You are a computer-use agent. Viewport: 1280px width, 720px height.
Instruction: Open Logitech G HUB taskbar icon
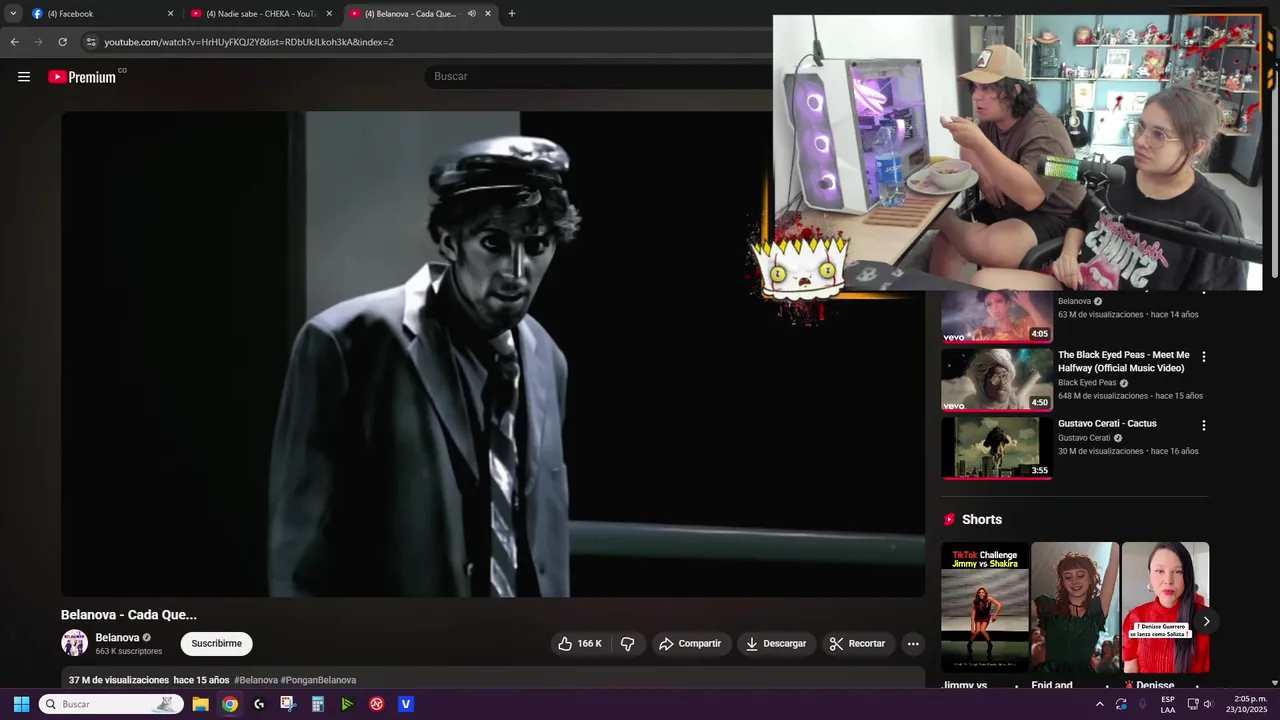click(x=259, y=704)
